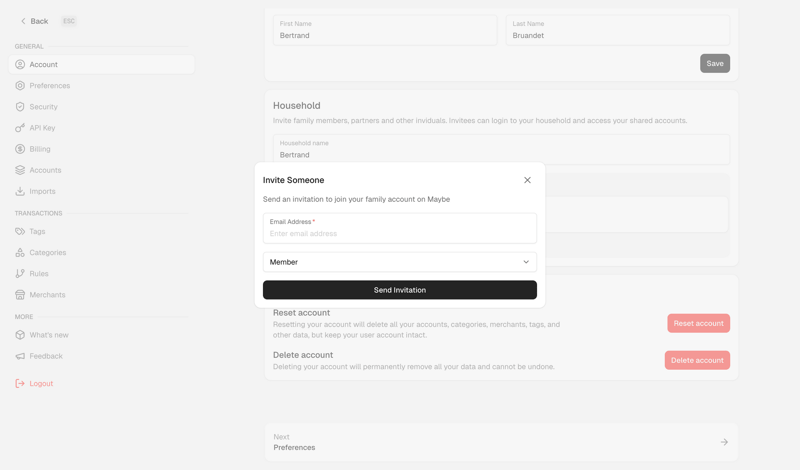Select Account in the sidebar
Image resolution: width=800 pixels, height=470 pixels.
[102, 64]
